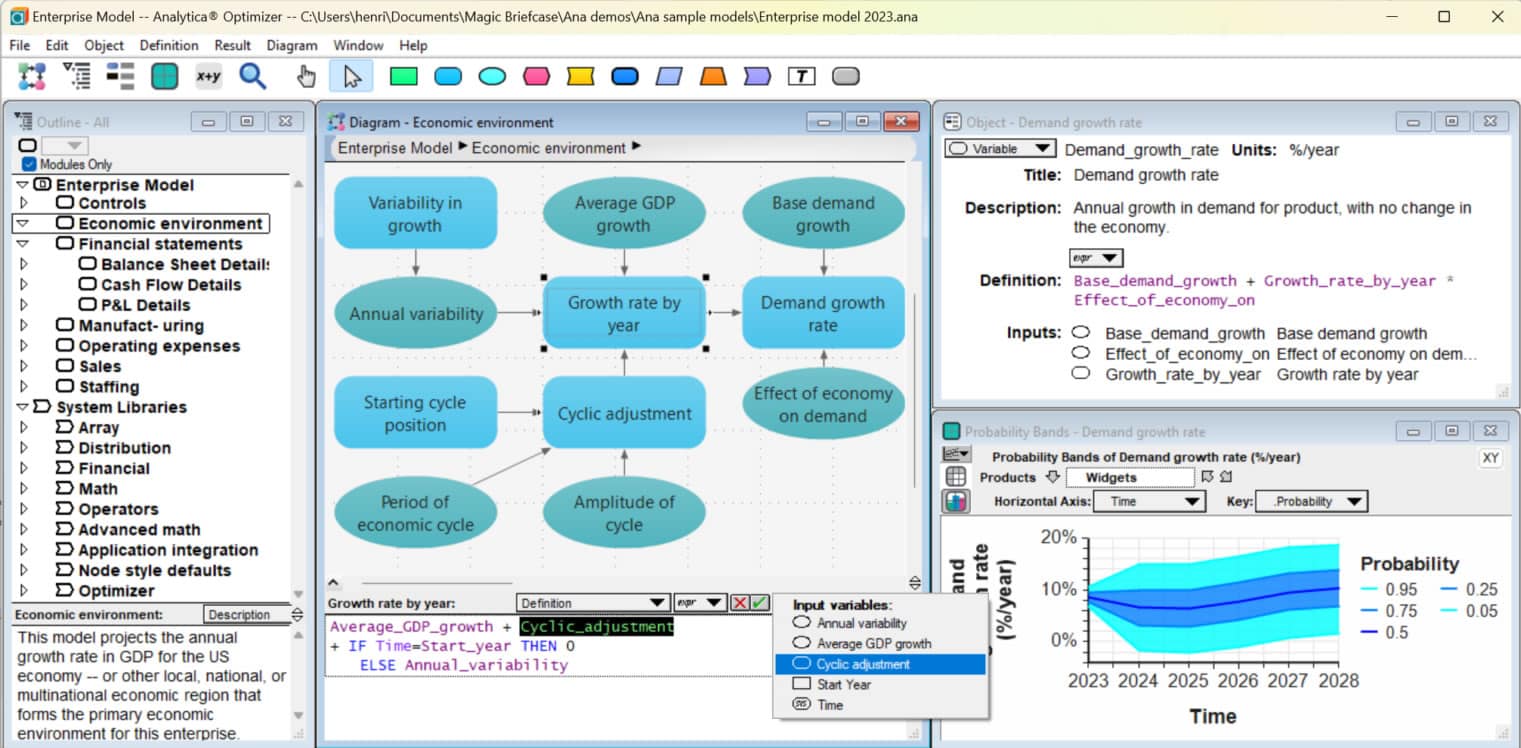Pick the text box T node tool
Screen dimensions: 1521x748
[x=801, y=76]
